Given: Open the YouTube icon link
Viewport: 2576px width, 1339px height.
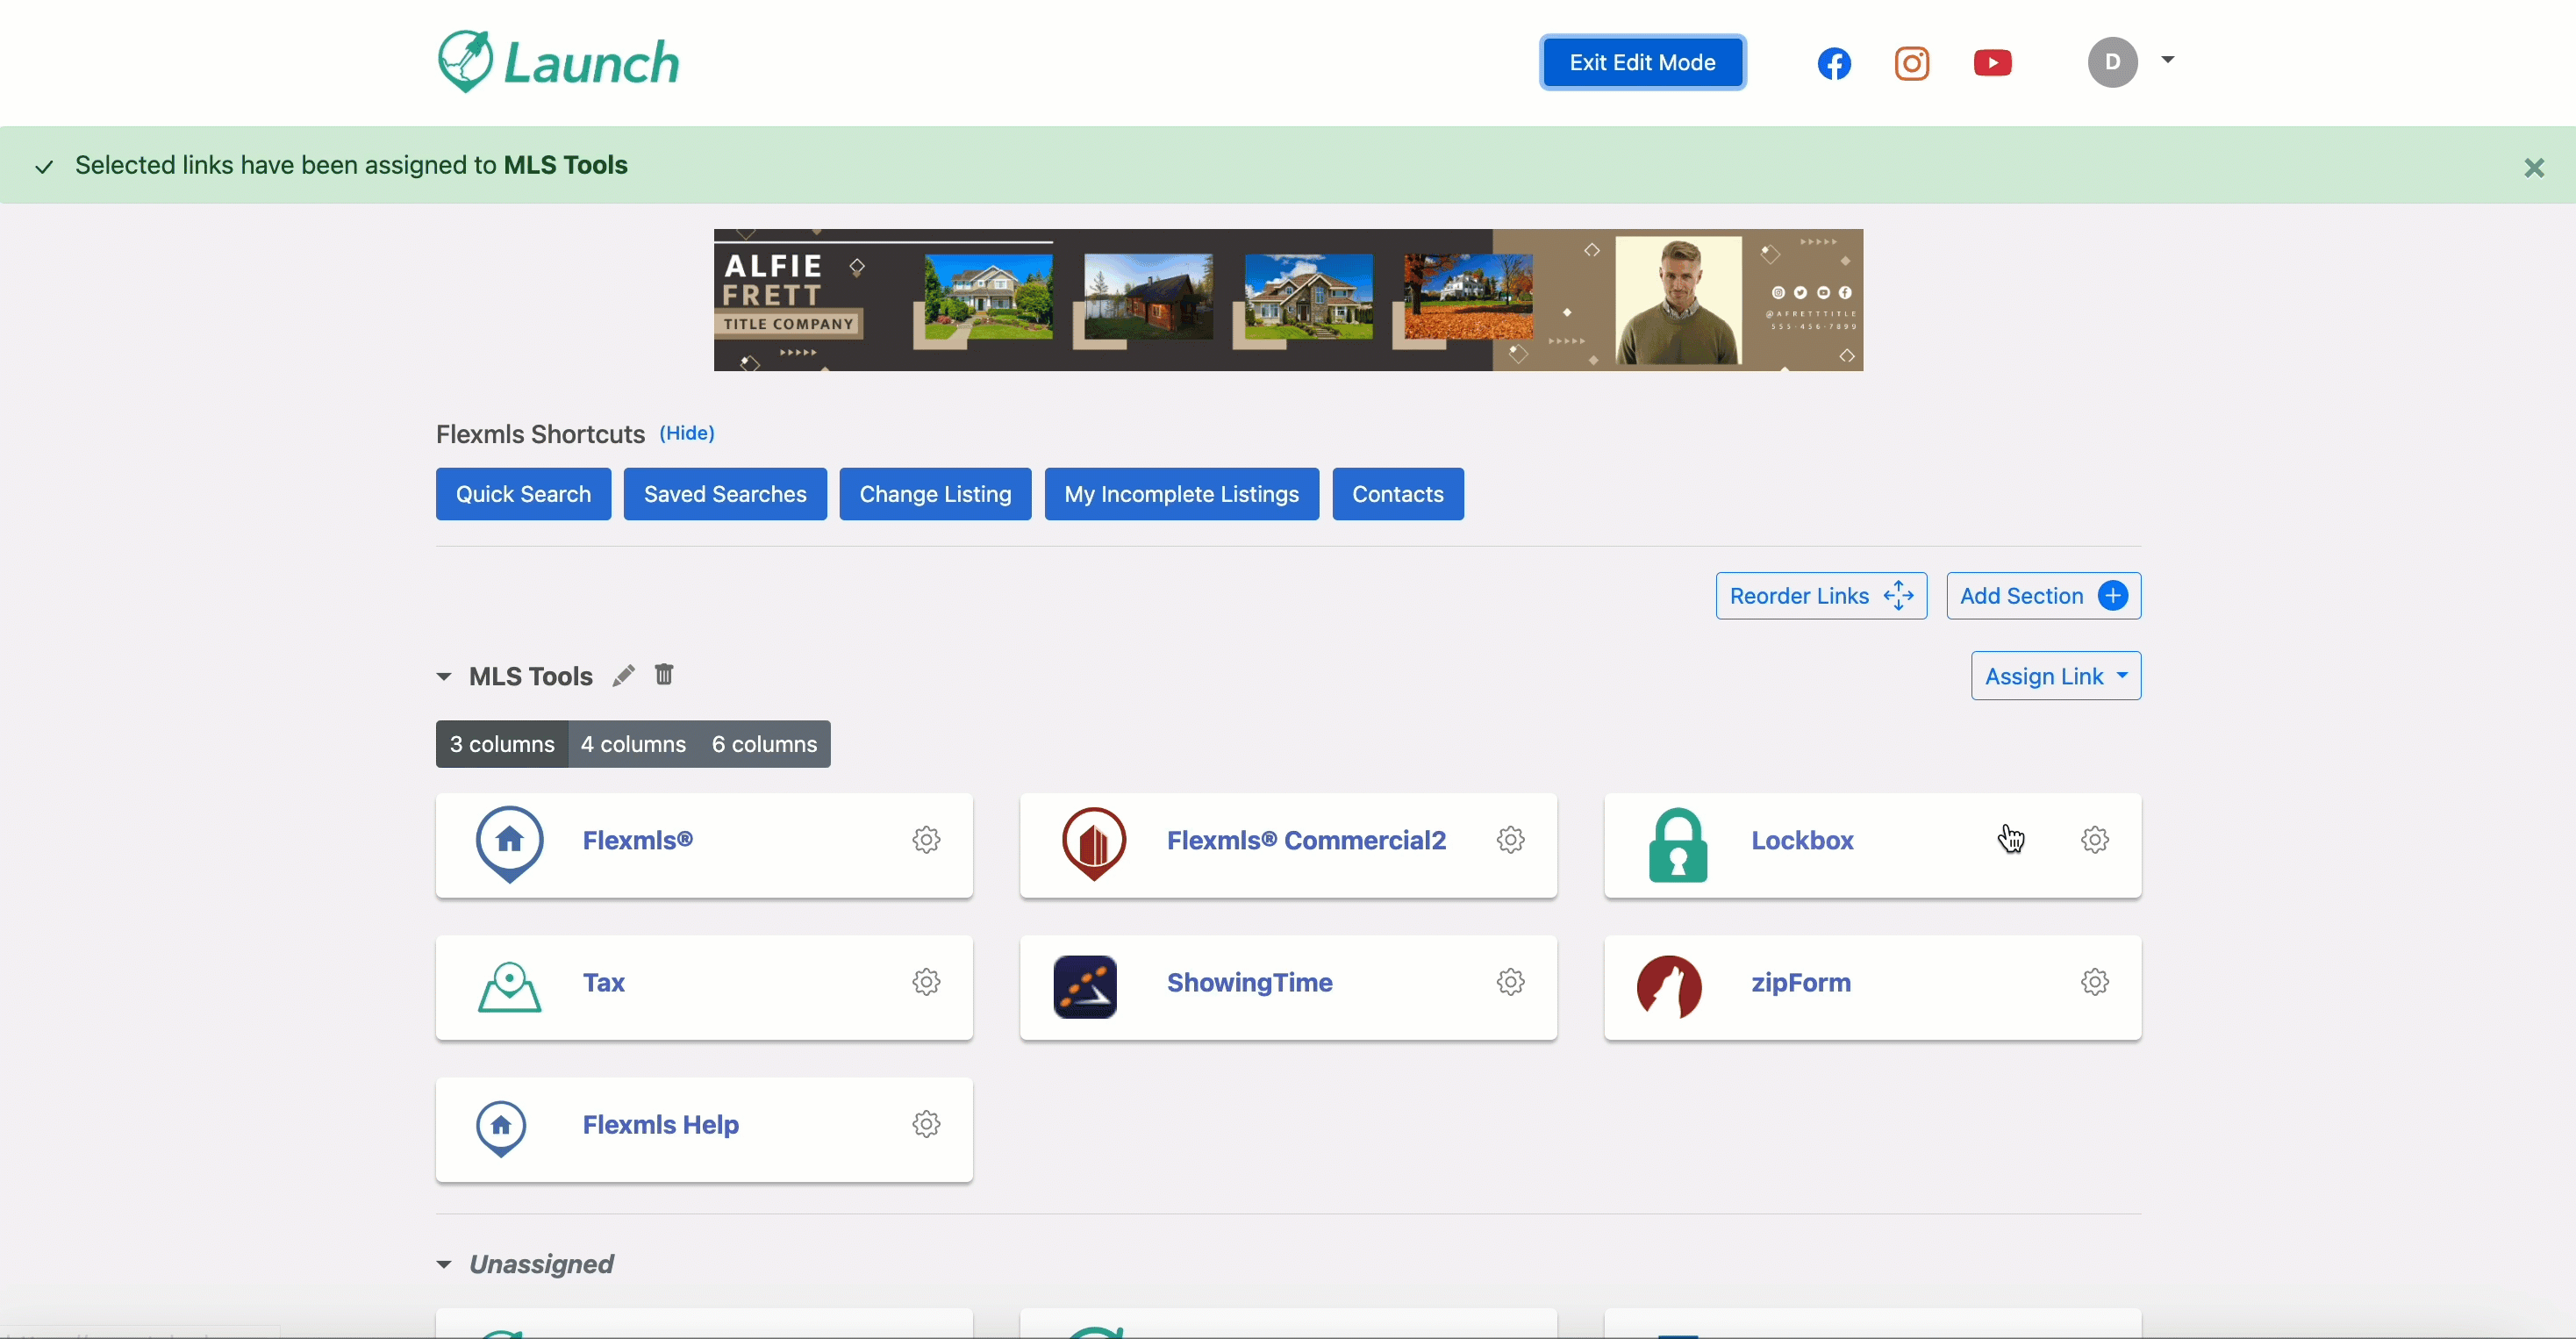Looking at the screenshot, I should click(1992, 63).
